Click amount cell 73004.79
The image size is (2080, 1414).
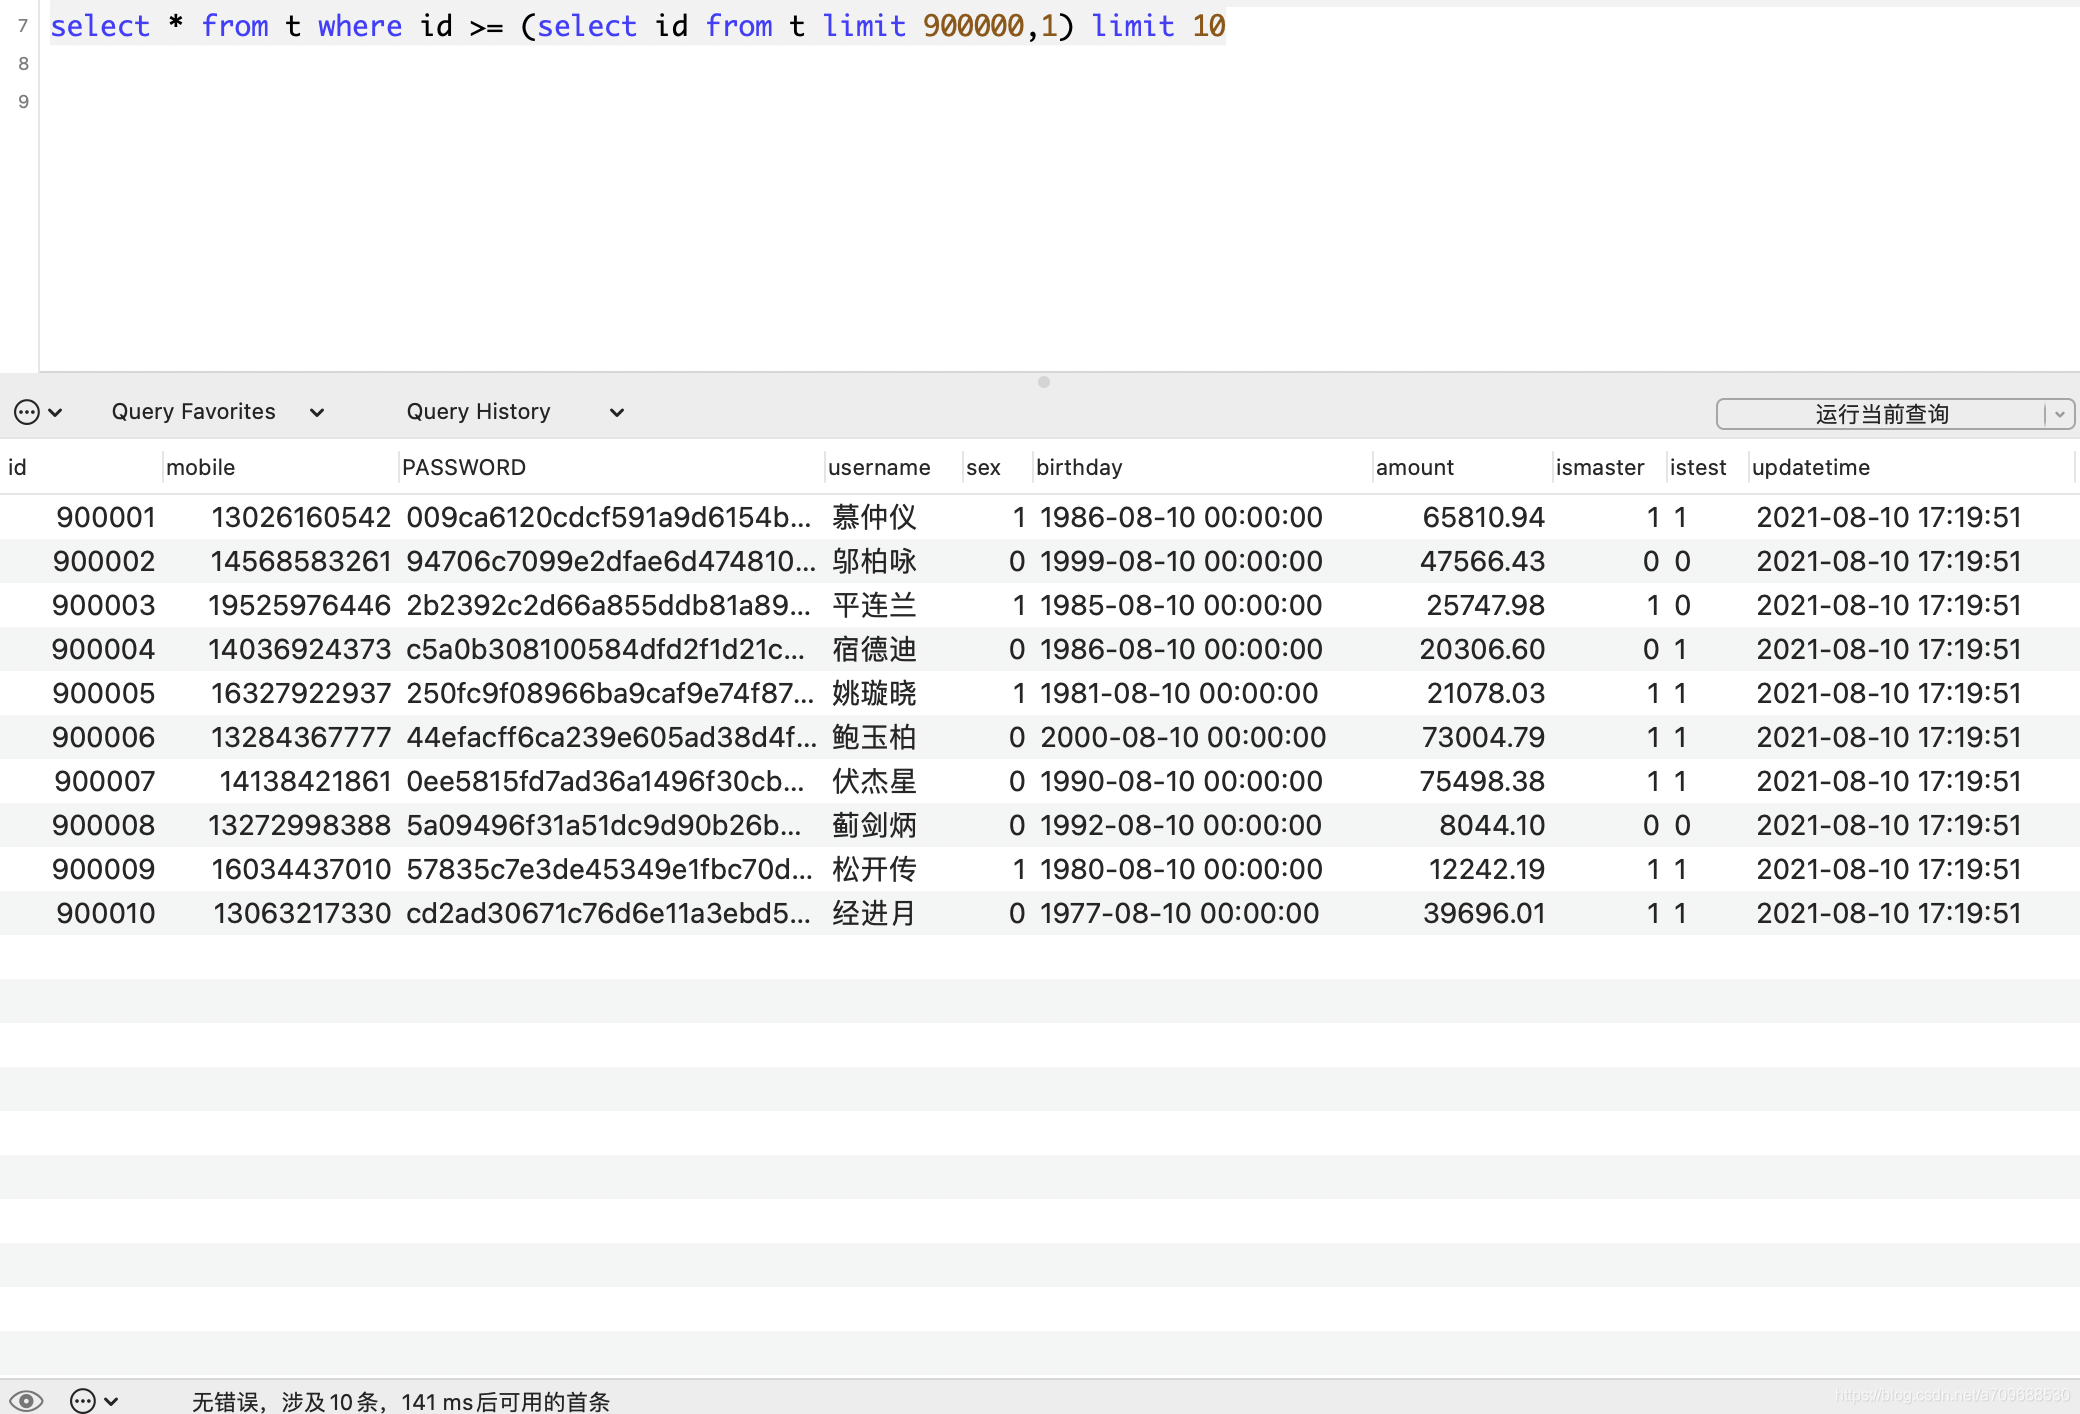1483,737
